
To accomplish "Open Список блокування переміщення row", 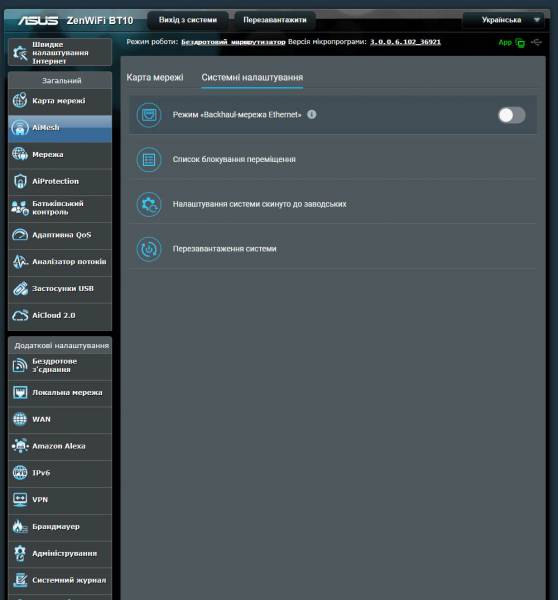I will pyautogui.click(x=332, y=160).
